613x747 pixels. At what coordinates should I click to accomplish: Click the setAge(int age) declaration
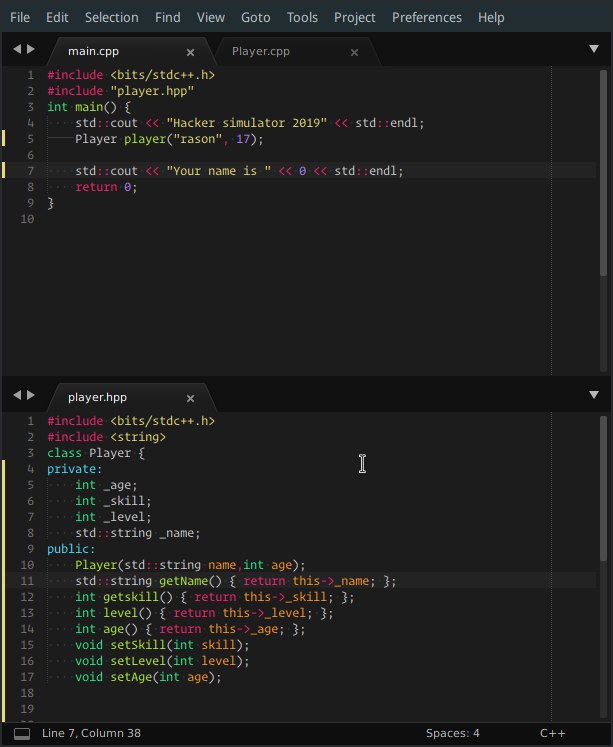(148, 677)
